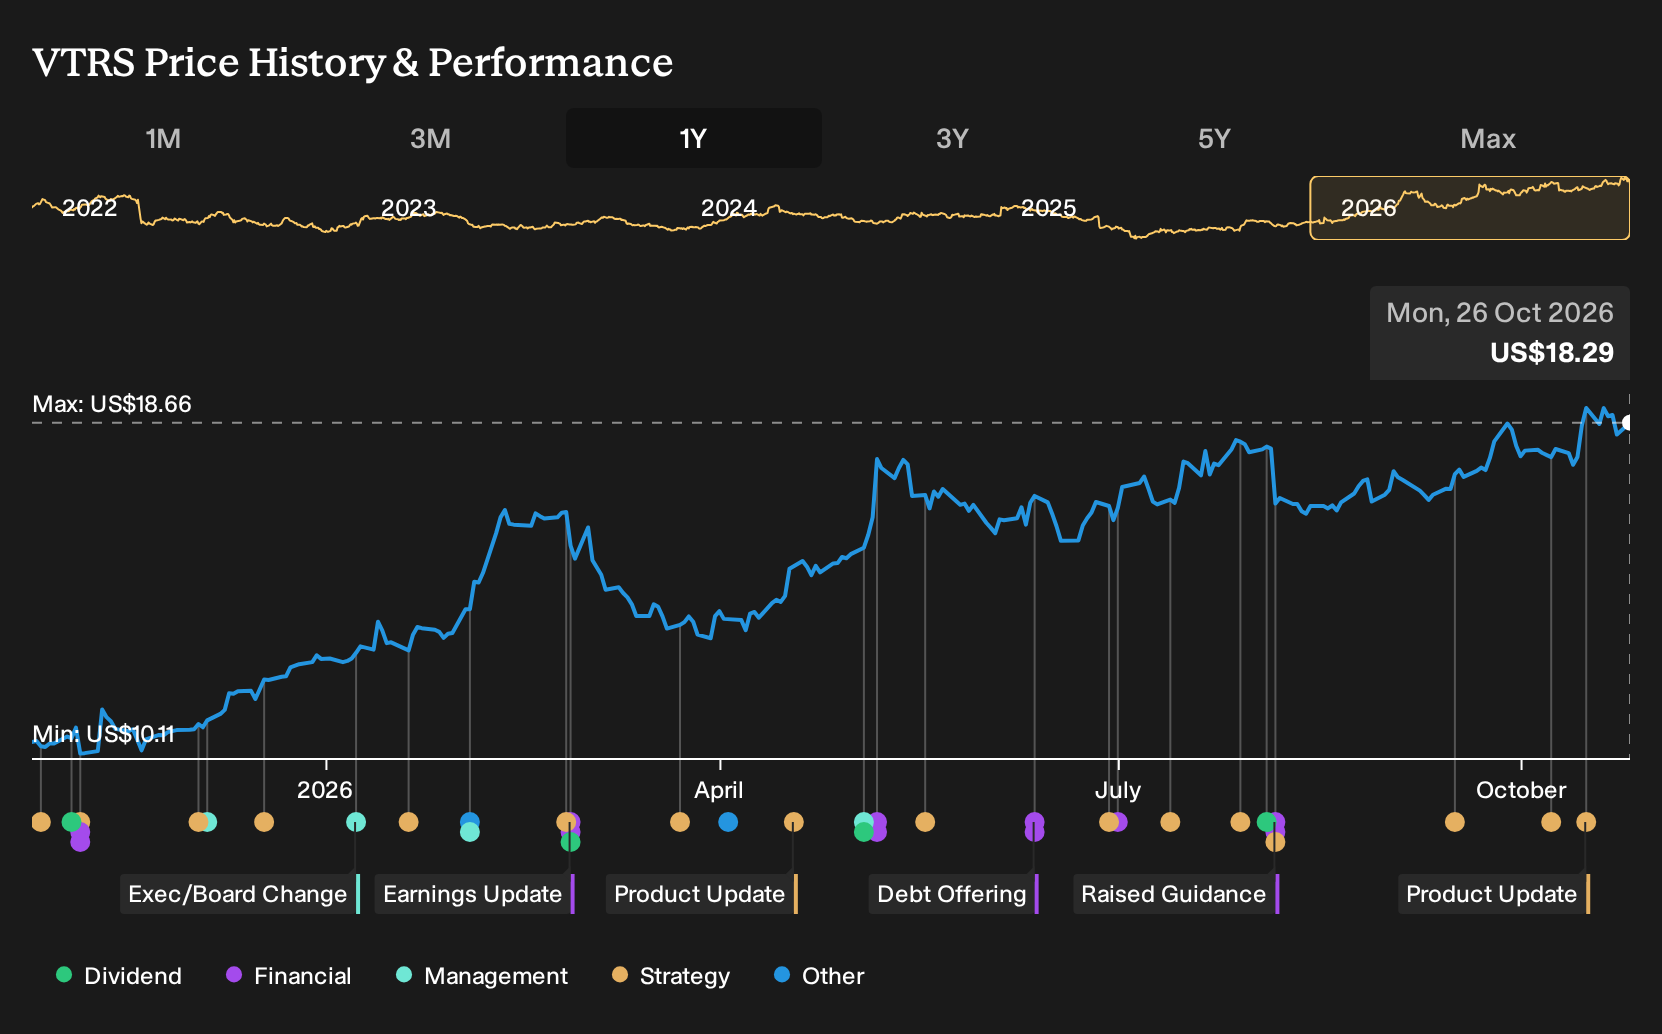The width and height of the screenshot is (1662, 1034).
Task: Open the Product Update label near October
Action: pos(1493,894)
